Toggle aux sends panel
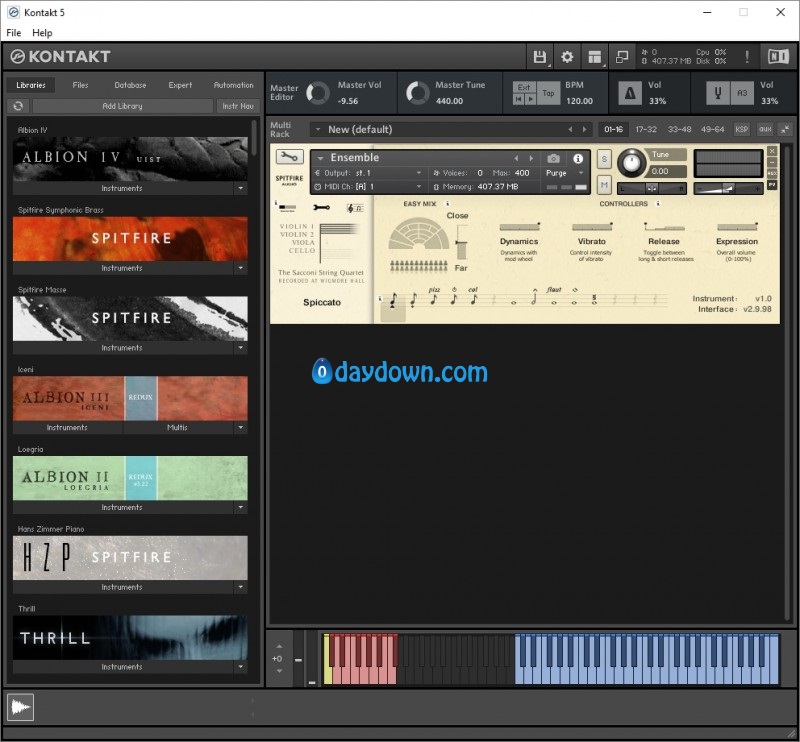Screen dimensions: 800x742 pyautogui.click(x=765, y=129)
